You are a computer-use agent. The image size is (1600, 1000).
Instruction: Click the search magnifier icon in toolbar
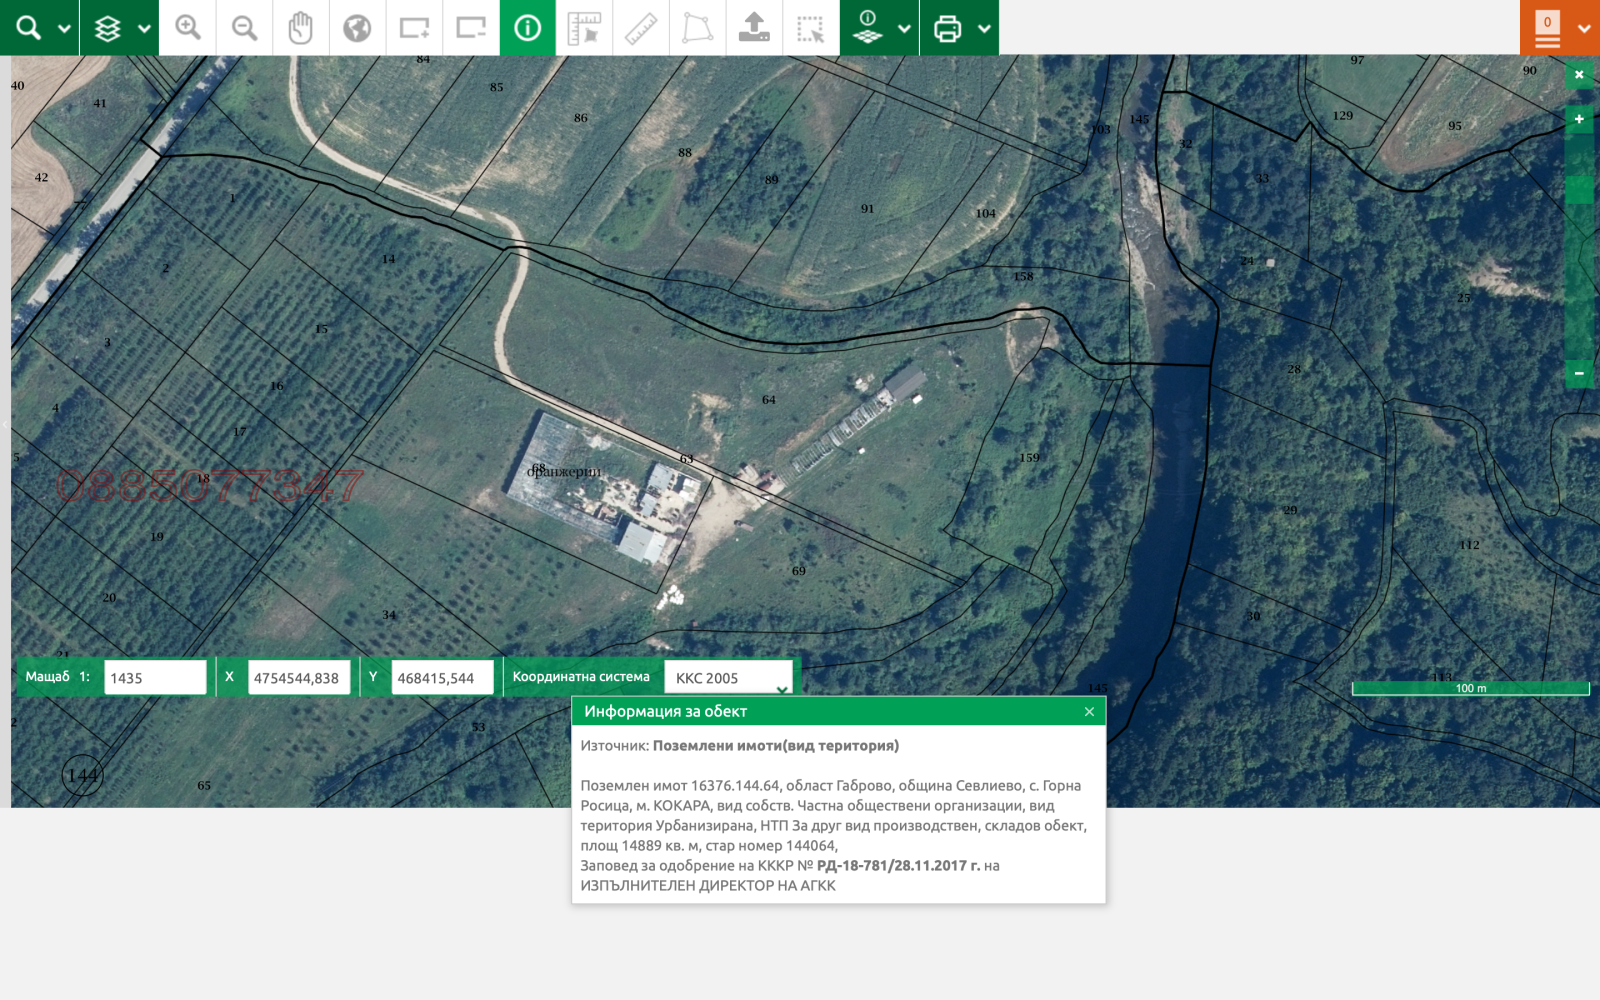(28, 28)
